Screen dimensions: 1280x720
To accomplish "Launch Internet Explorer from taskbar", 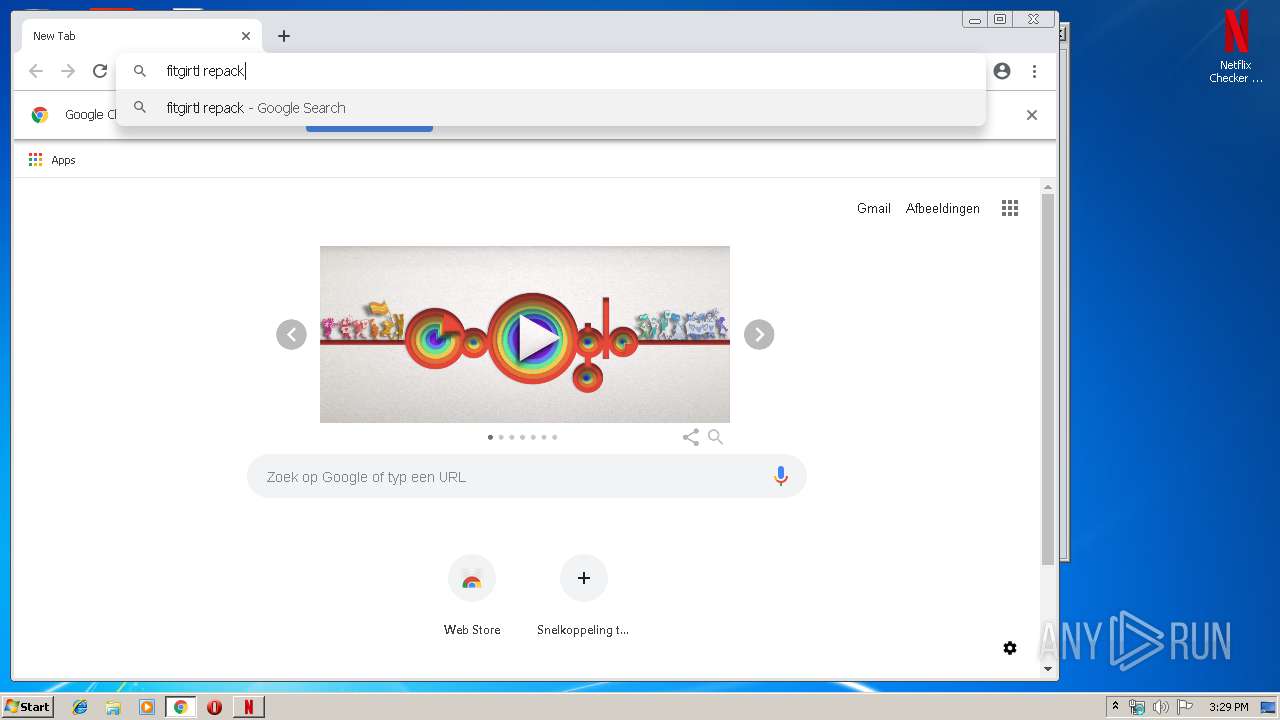I will point(80,707).
